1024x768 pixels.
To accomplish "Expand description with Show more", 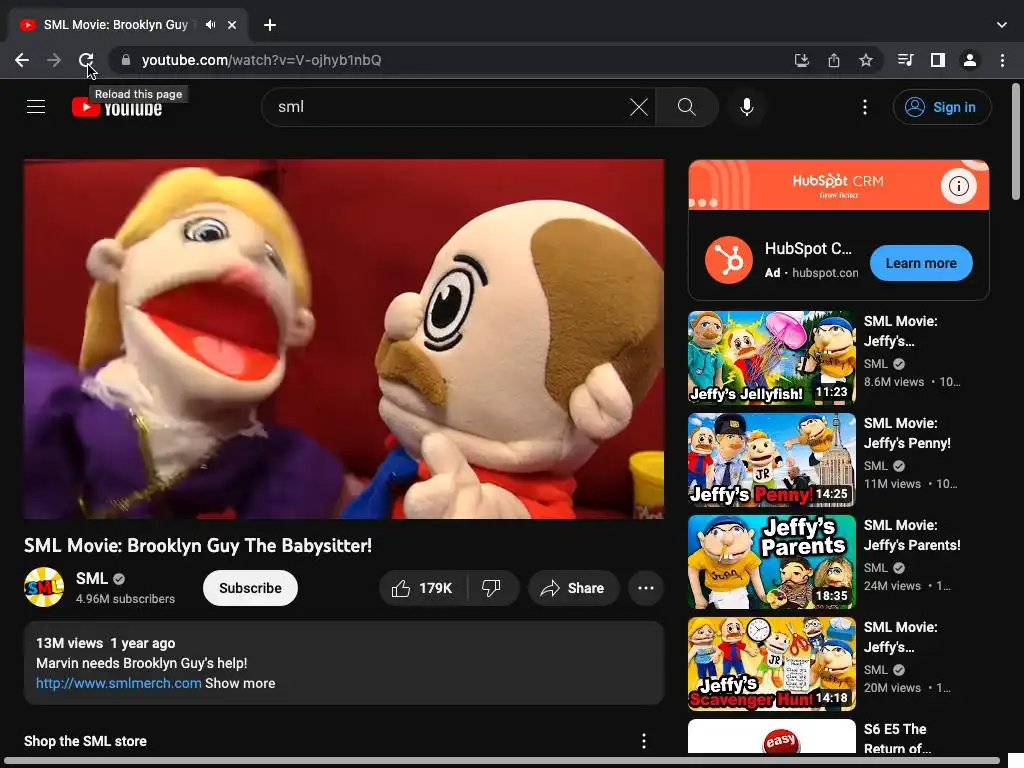I will click(240, 683).
